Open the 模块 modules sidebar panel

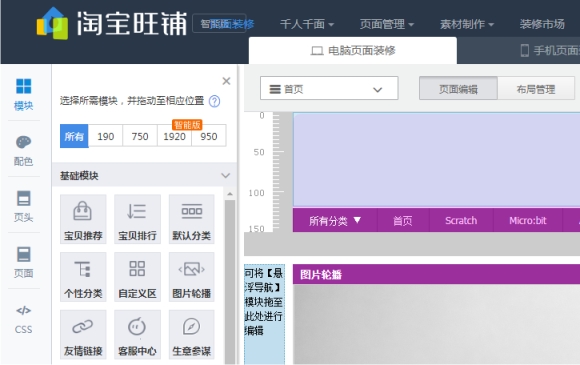pyautogui.click(x=24, y=95)
